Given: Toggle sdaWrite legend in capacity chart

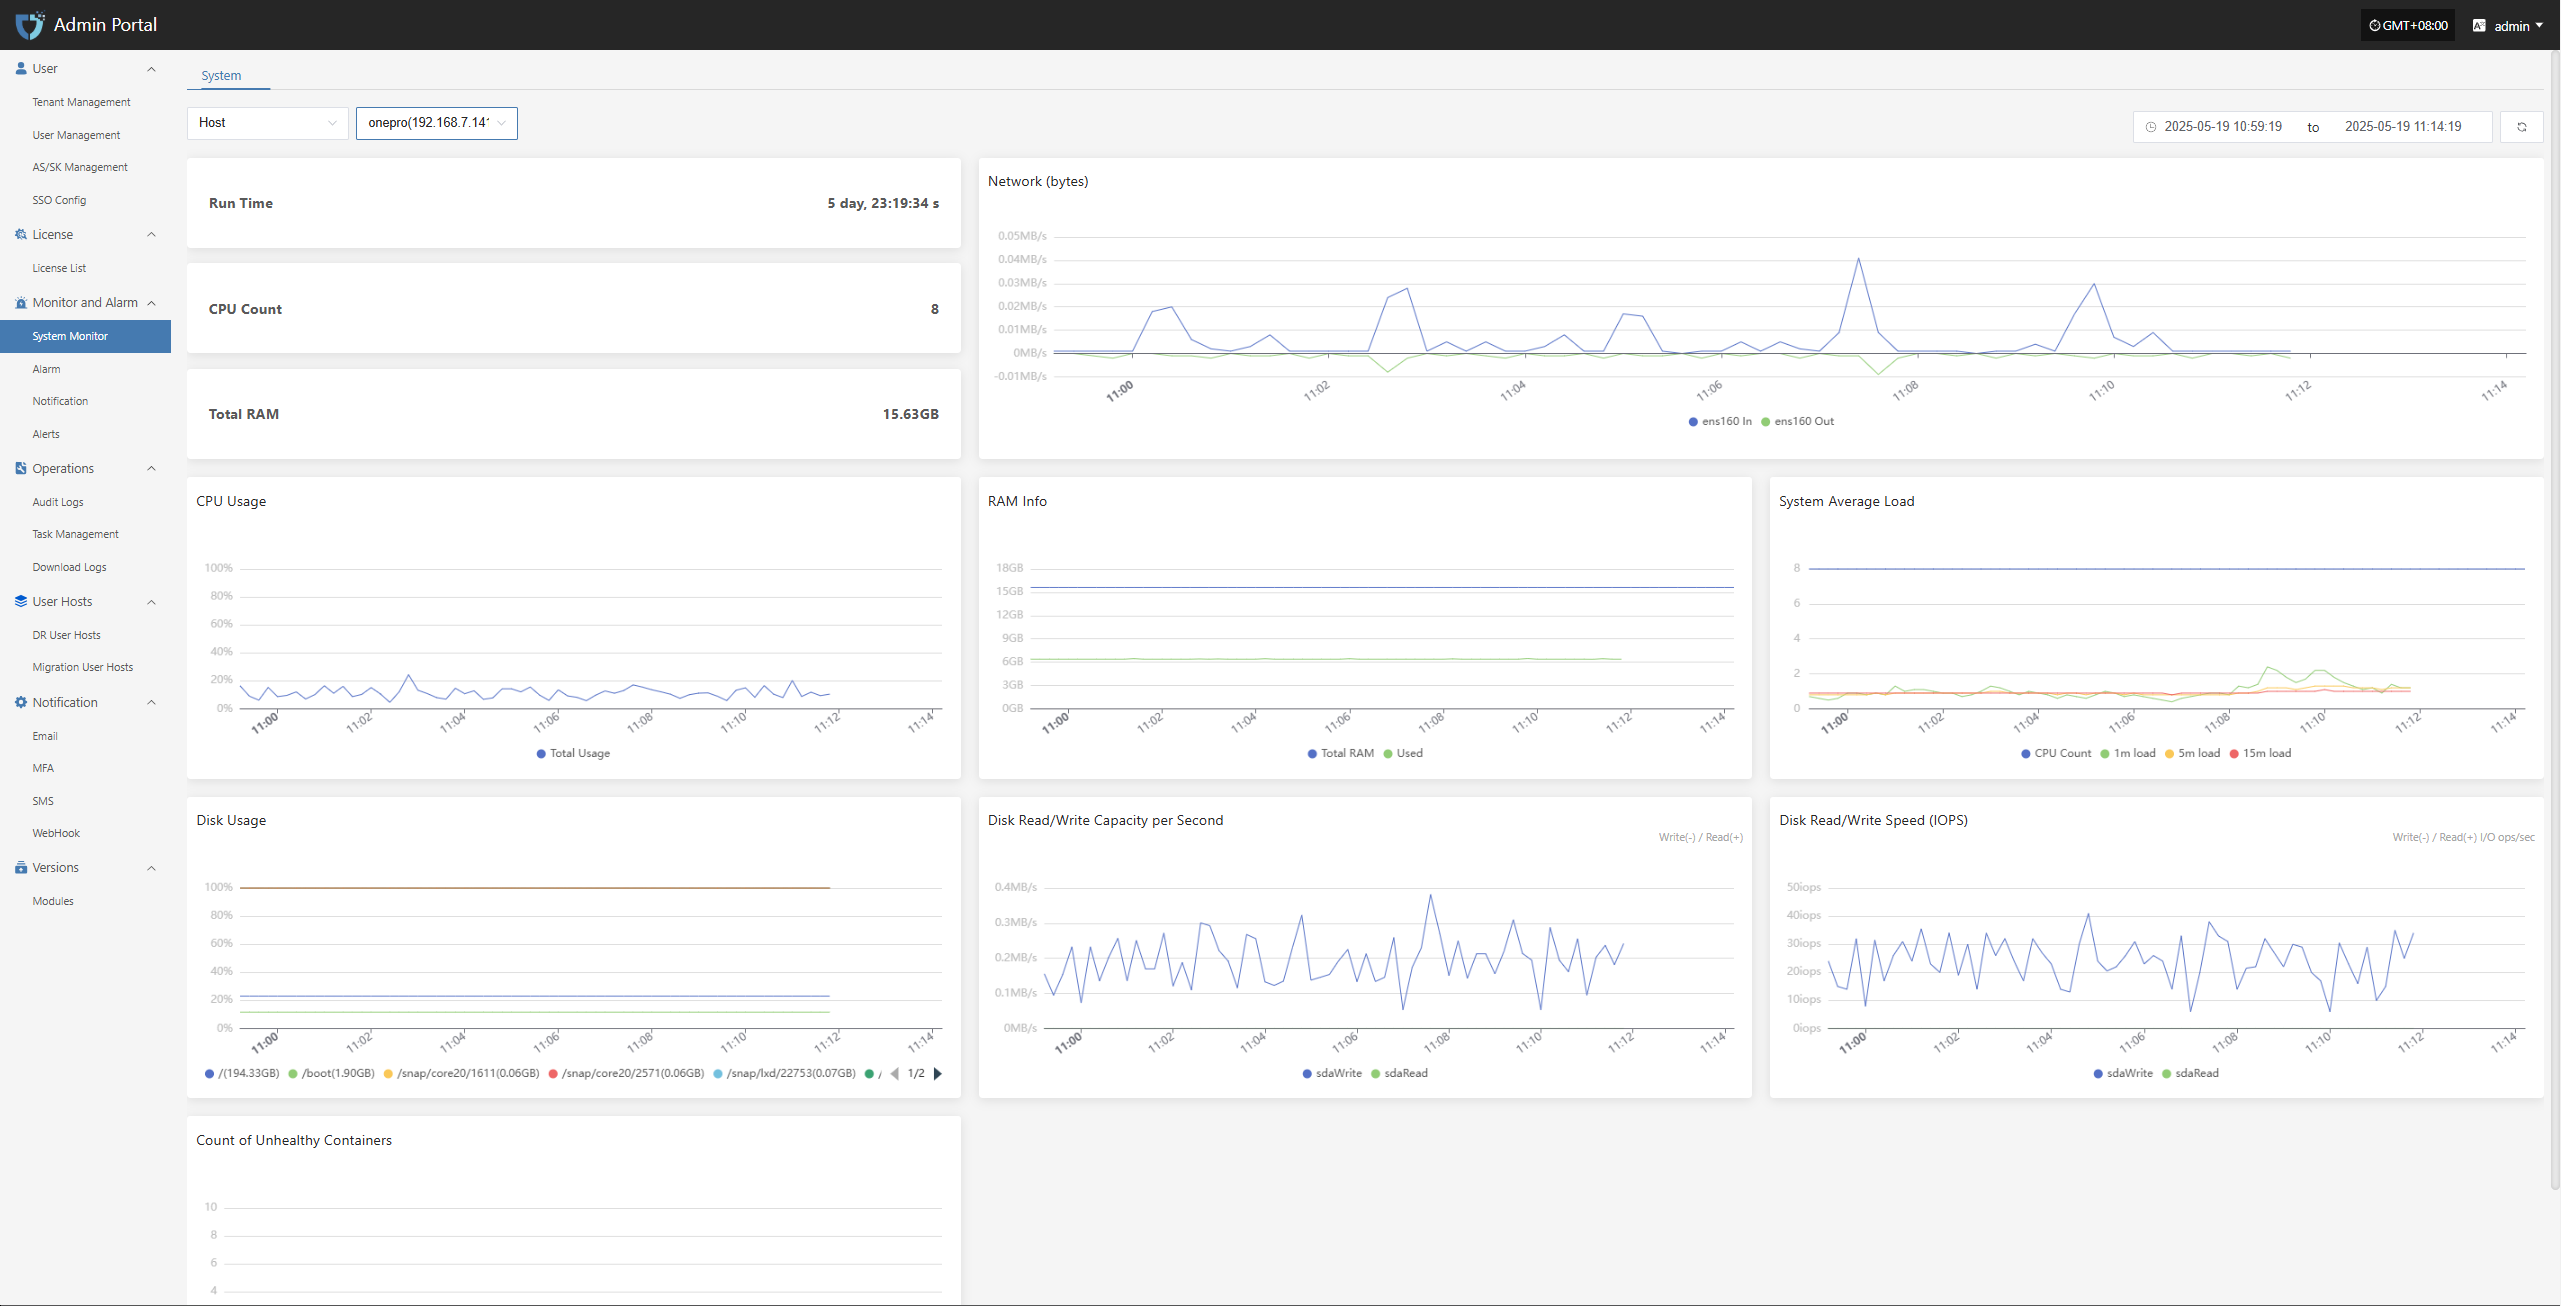Looking at the screenshot, I should click(x=1332, y=1073).
